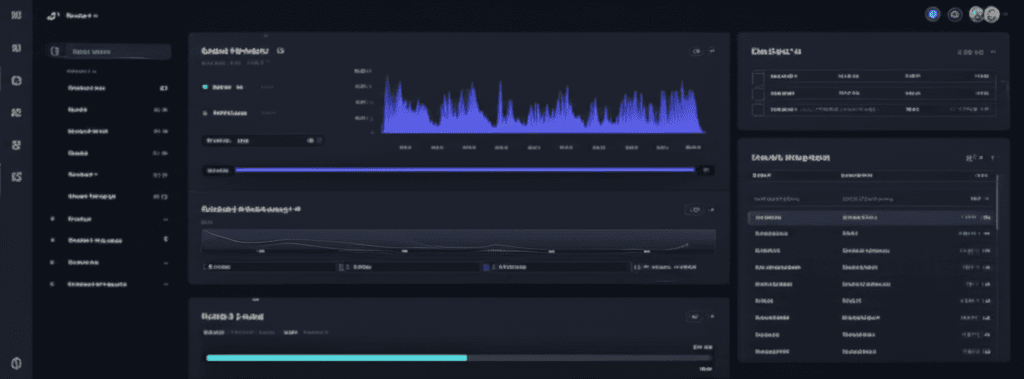This screenshot has width=1024, height=379.
Task: Toggle the pill switch in cyan-bar panel header
Action: [x=695, y=316]
